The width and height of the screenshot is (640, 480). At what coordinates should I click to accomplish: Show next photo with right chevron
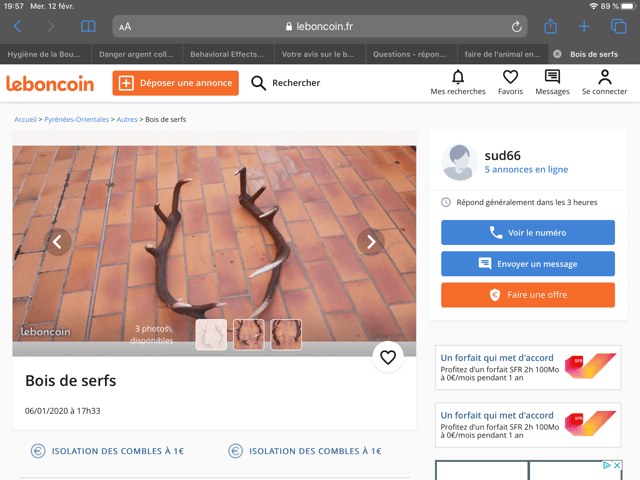point(371,242)
